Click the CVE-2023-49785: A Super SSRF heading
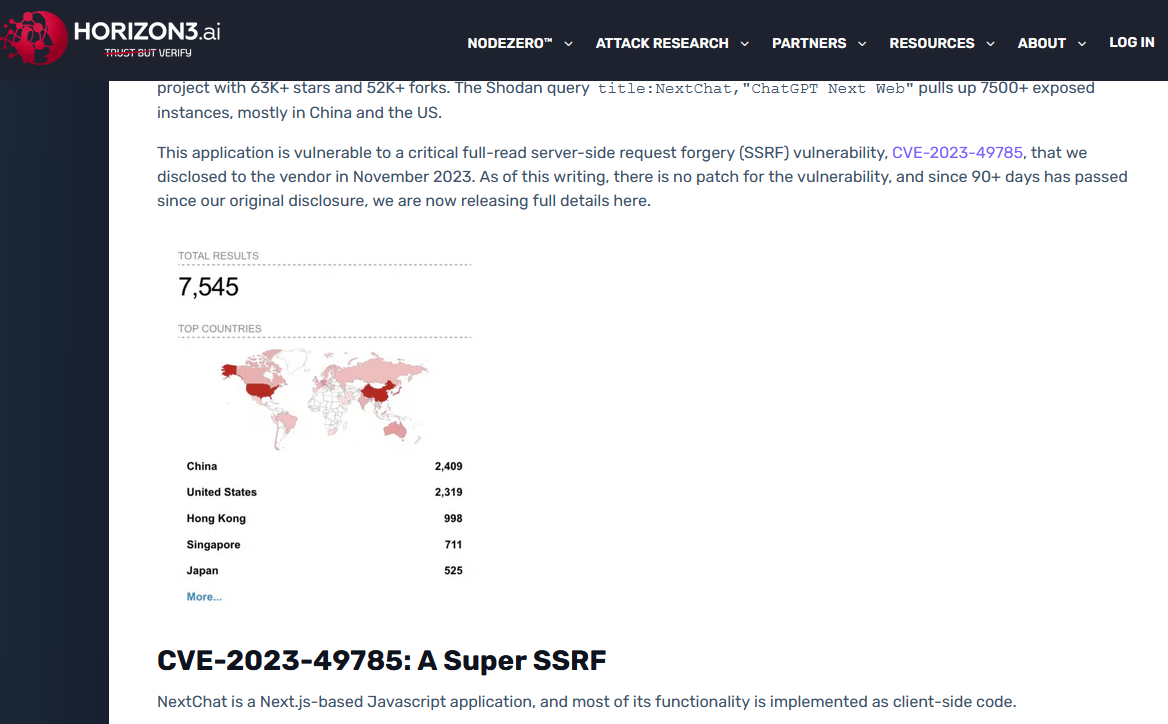1168x724 pixels. point(381,661)
